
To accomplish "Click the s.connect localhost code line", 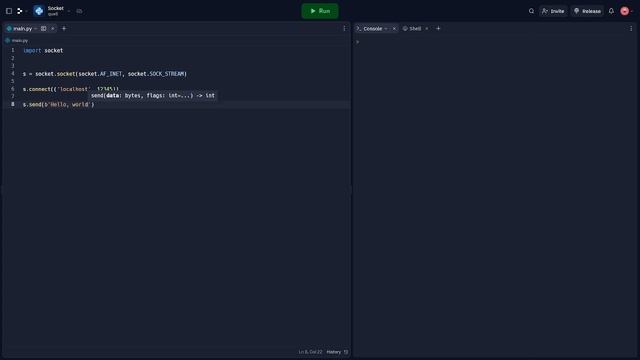I will coord(71,89).
